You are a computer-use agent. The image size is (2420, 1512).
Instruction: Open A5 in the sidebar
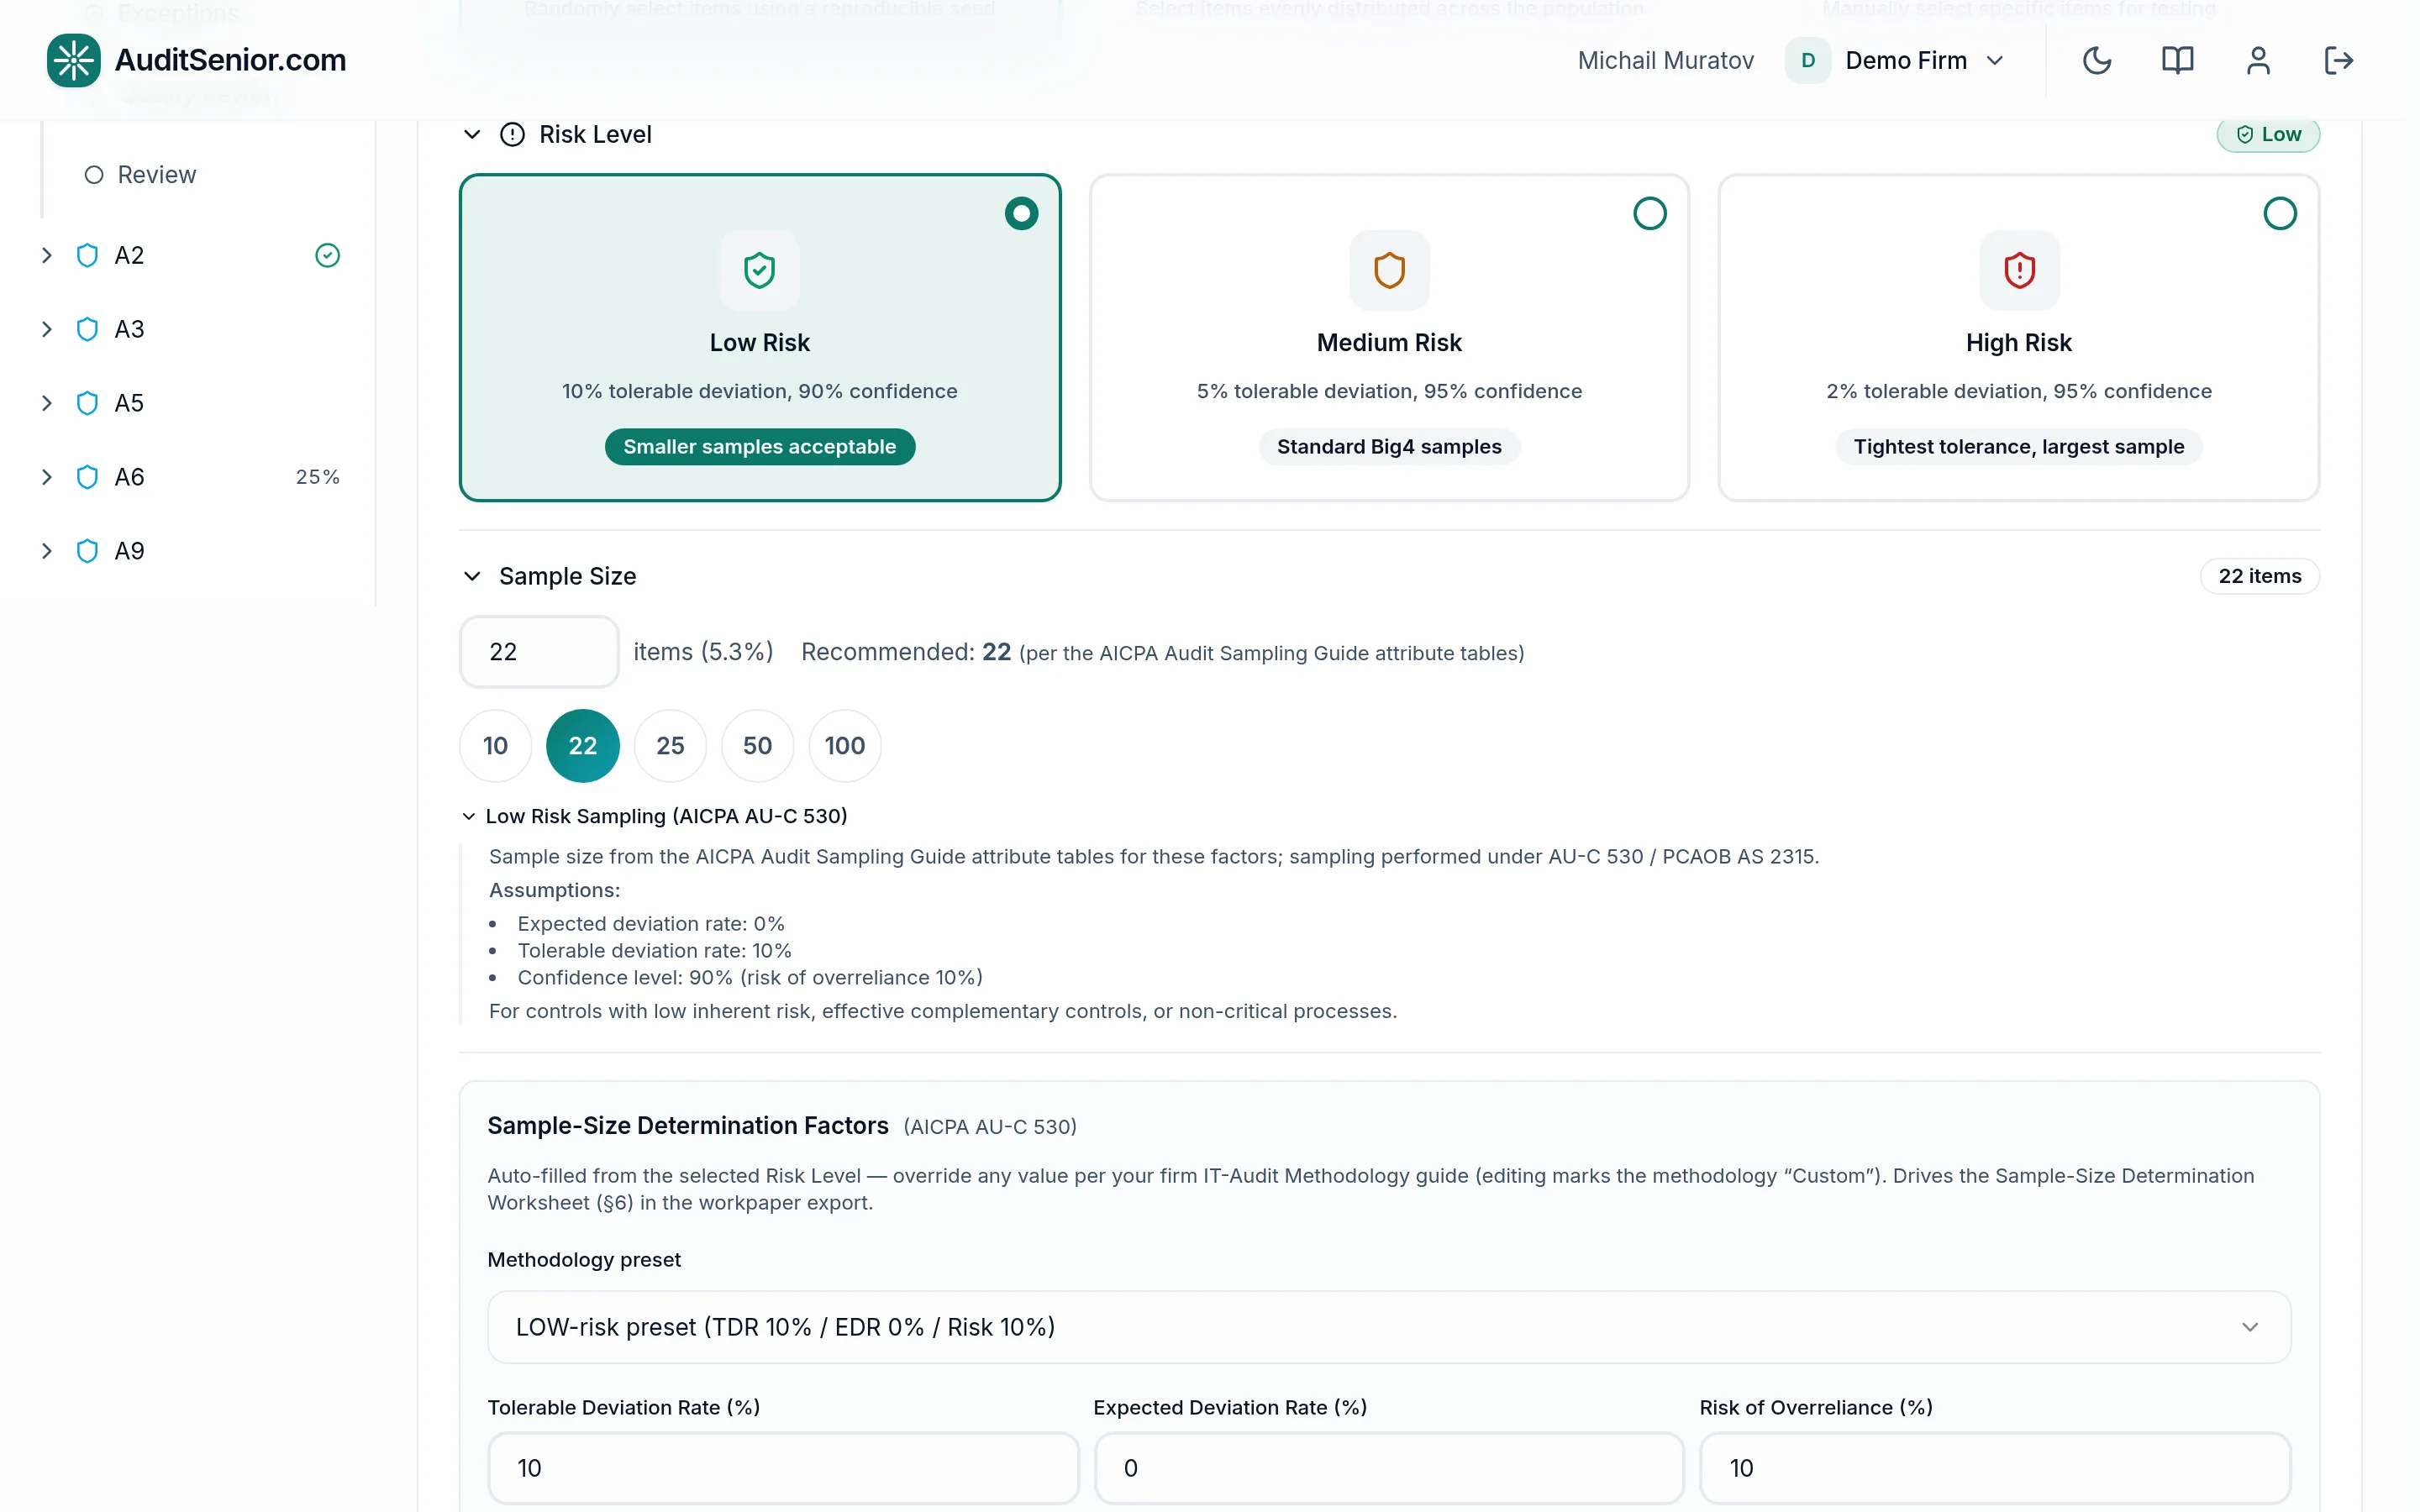pos(129,403)
